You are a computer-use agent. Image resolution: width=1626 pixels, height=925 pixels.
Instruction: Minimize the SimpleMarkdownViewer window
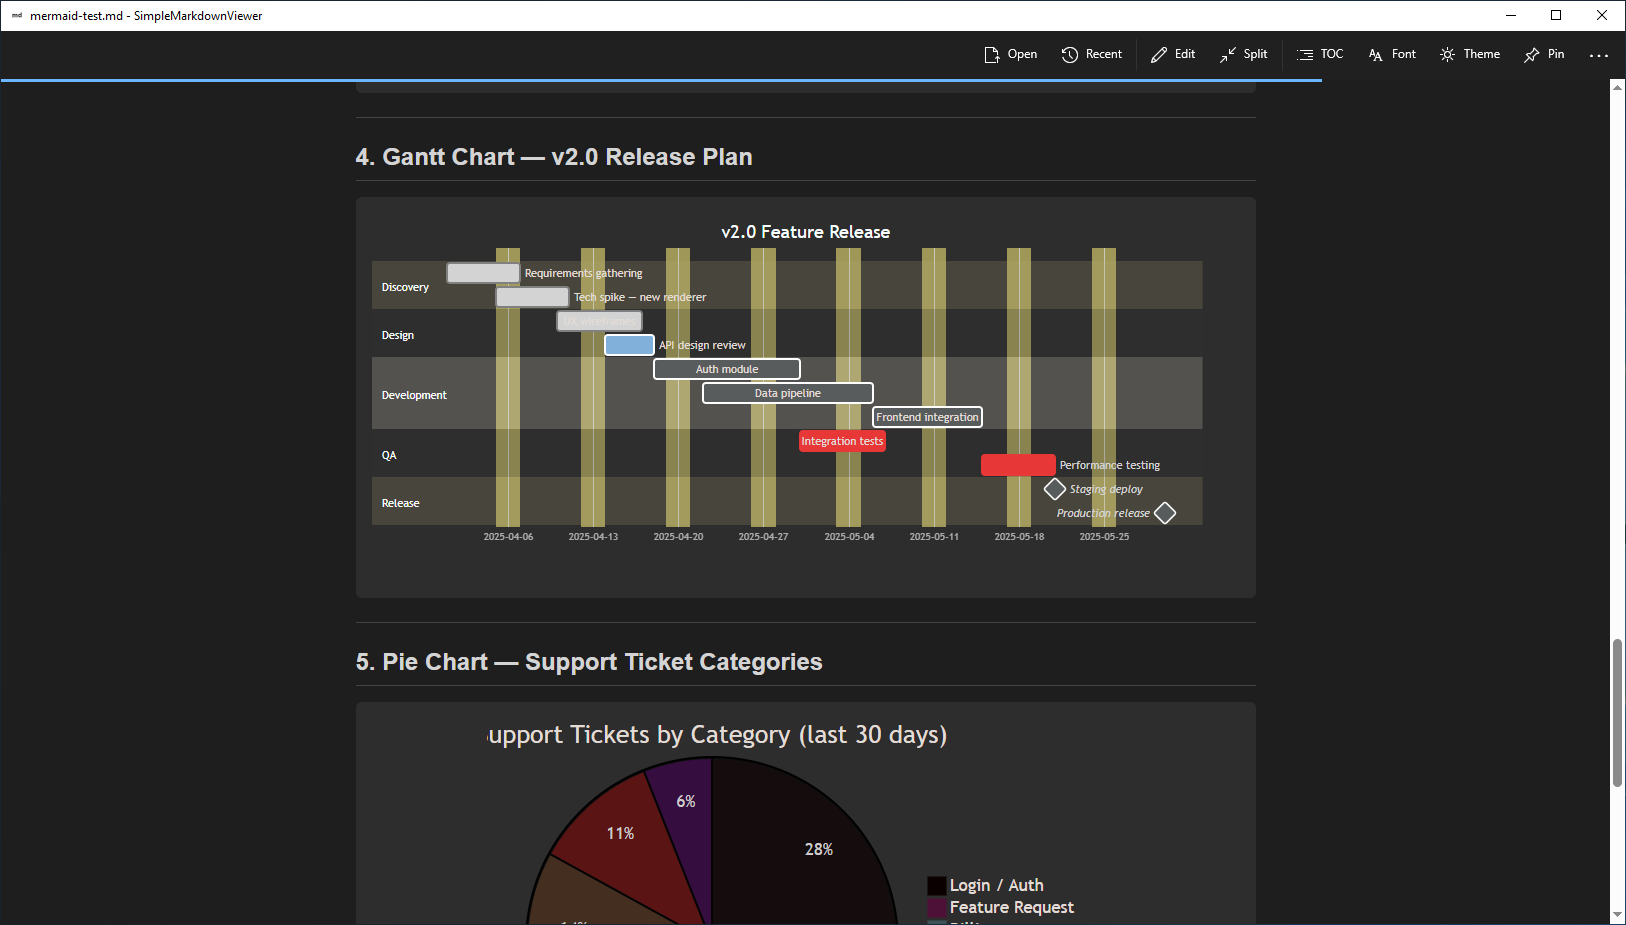coord(1510,15)
